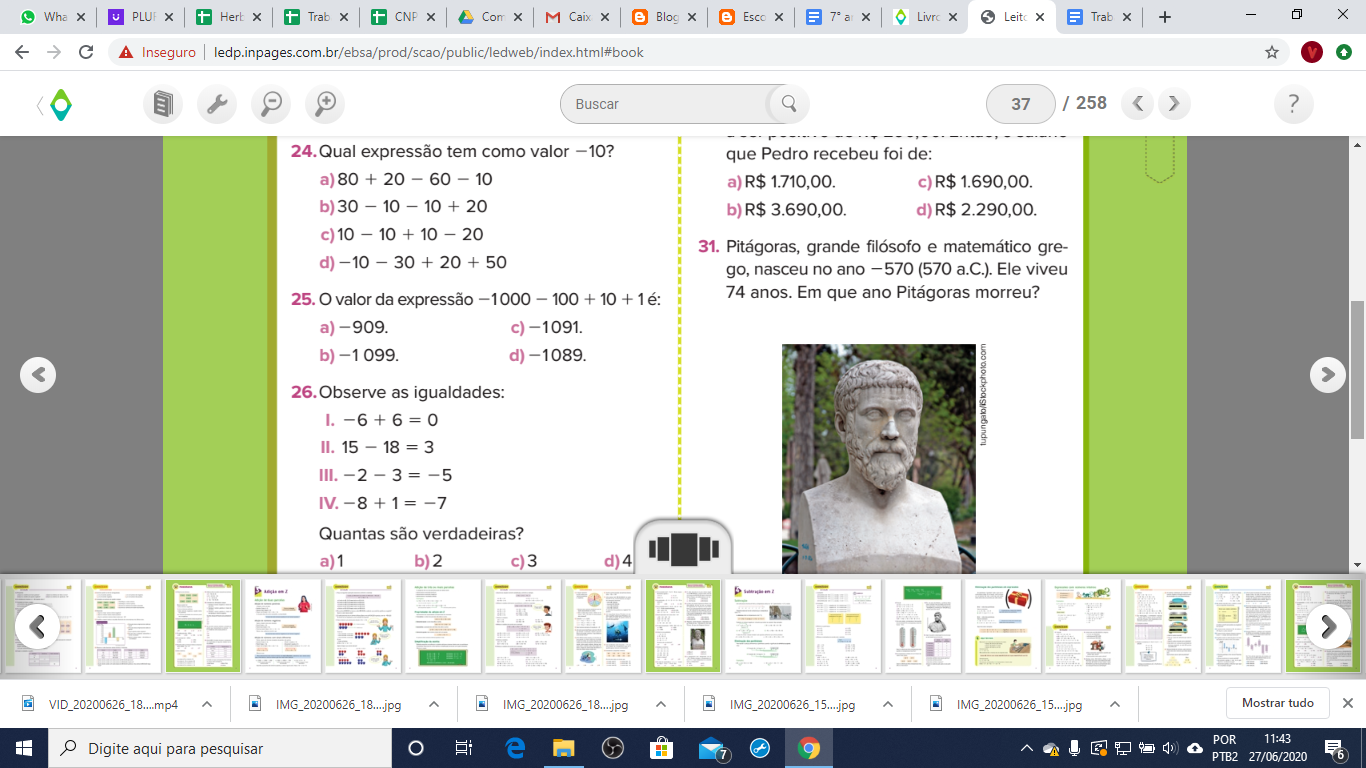Click the page number field showing 37

click(1021, 104)
